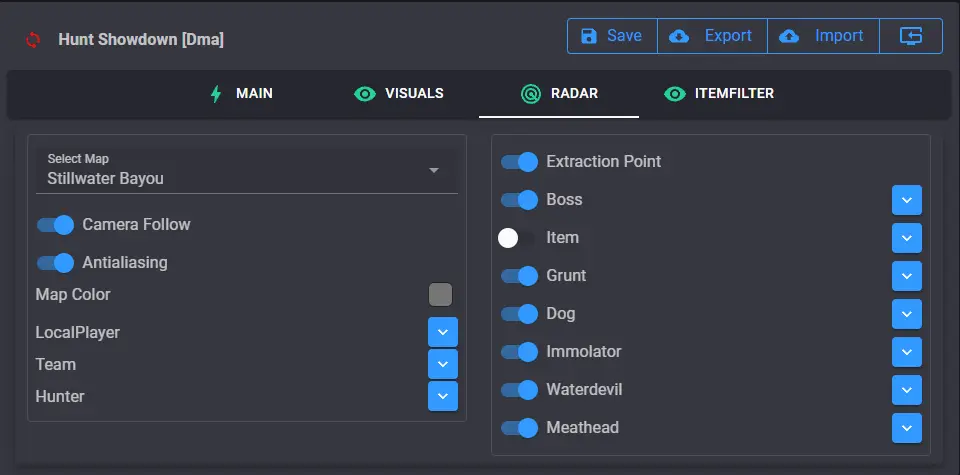
Task: Expand the Boss options chevron
Action: click(907, 200)
